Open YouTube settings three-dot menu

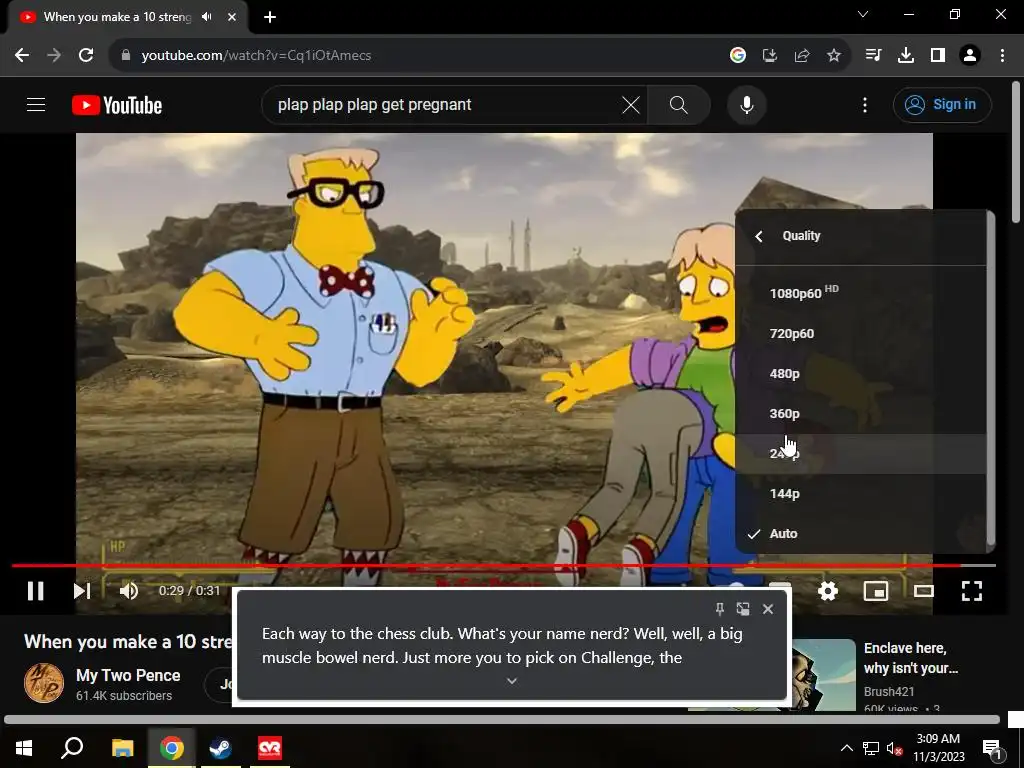865,104
